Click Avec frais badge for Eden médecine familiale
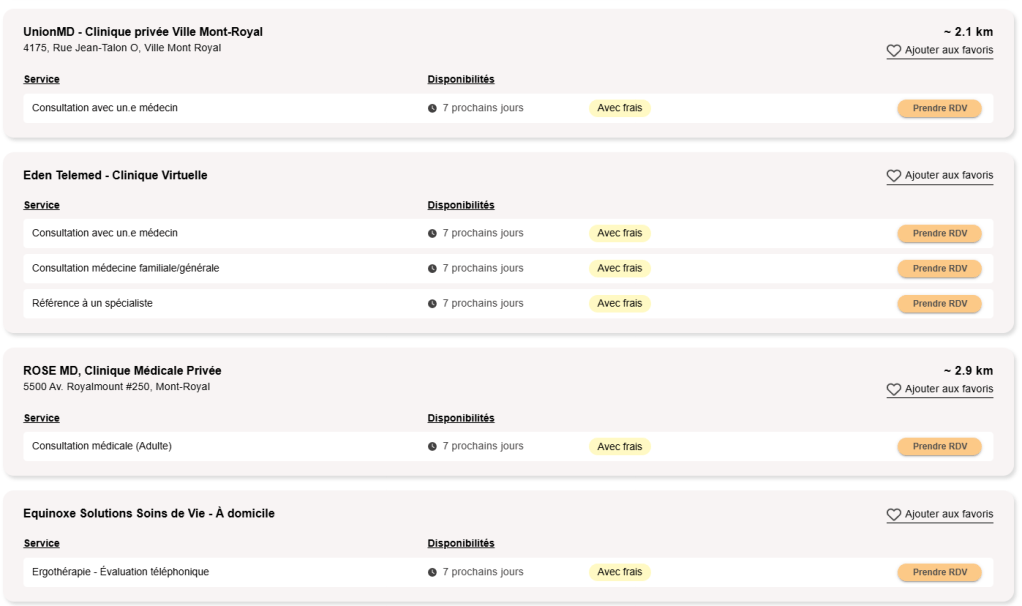The height and width of the screenshot is (606, 1022). (619, 269)
